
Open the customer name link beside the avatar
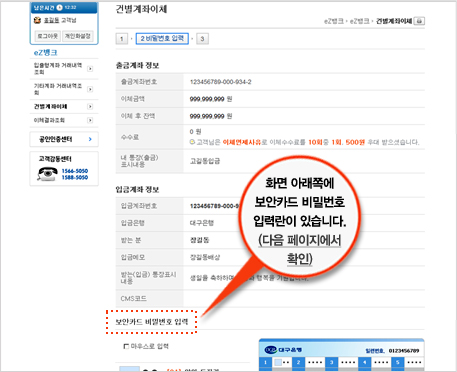point(52,20)
